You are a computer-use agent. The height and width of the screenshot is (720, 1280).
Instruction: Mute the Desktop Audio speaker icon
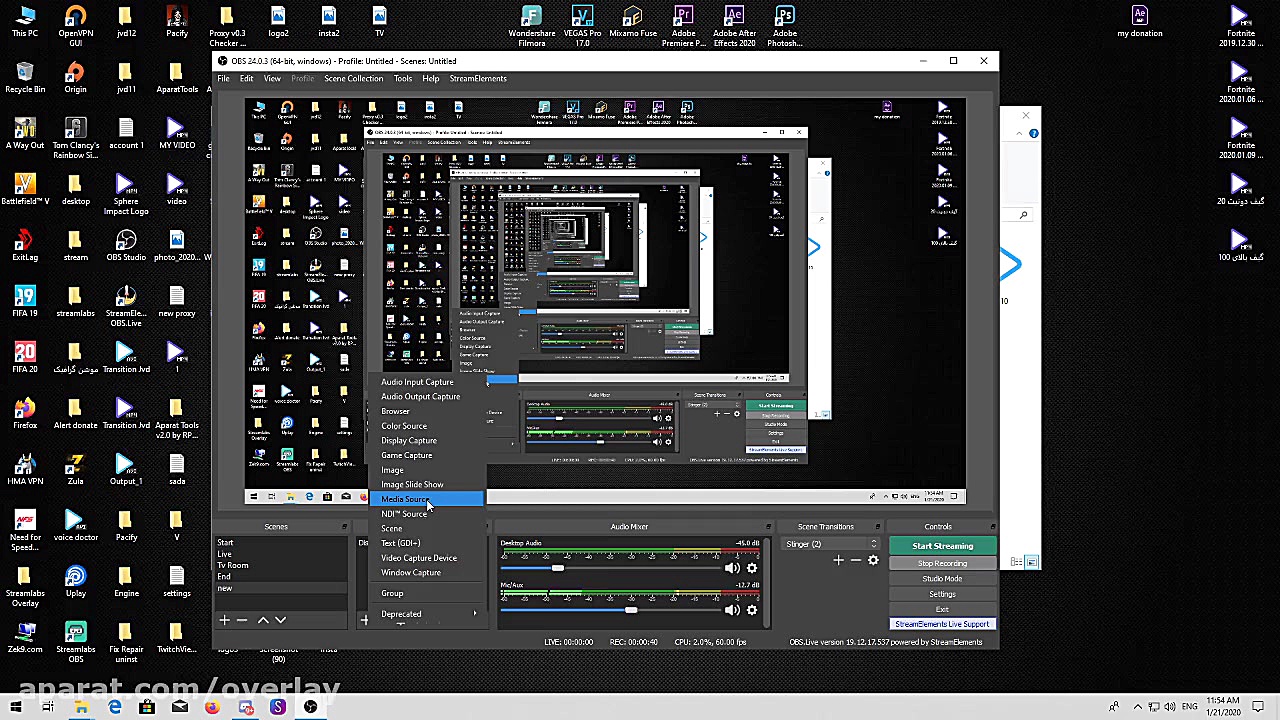[x=732, y=568]
